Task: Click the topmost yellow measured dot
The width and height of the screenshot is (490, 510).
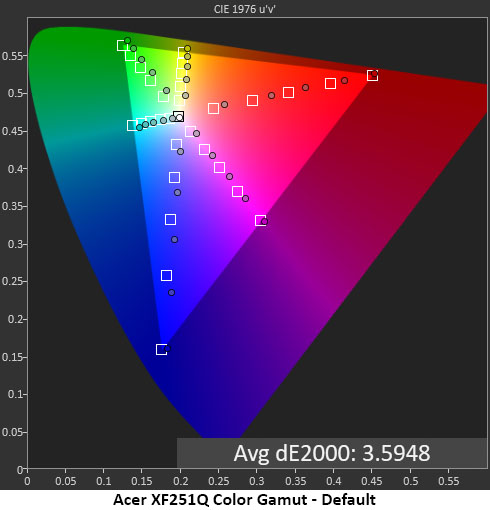Action: tap(187, 49)
